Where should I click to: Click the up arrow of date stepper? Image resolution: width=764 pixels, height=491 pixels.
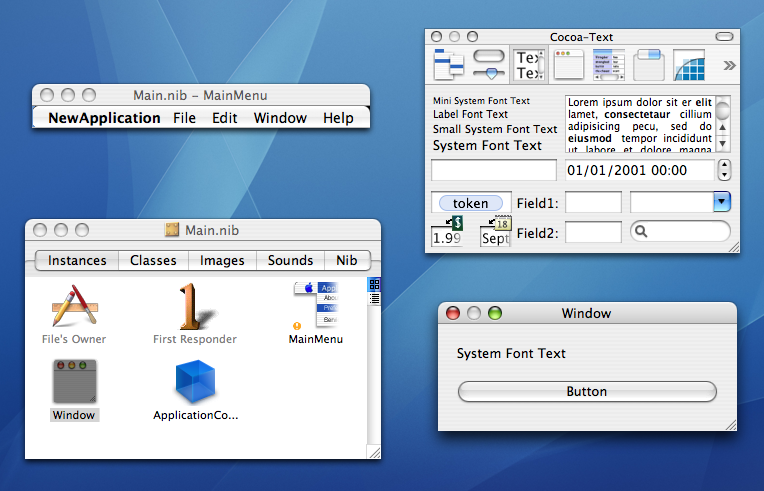(725, 165)
